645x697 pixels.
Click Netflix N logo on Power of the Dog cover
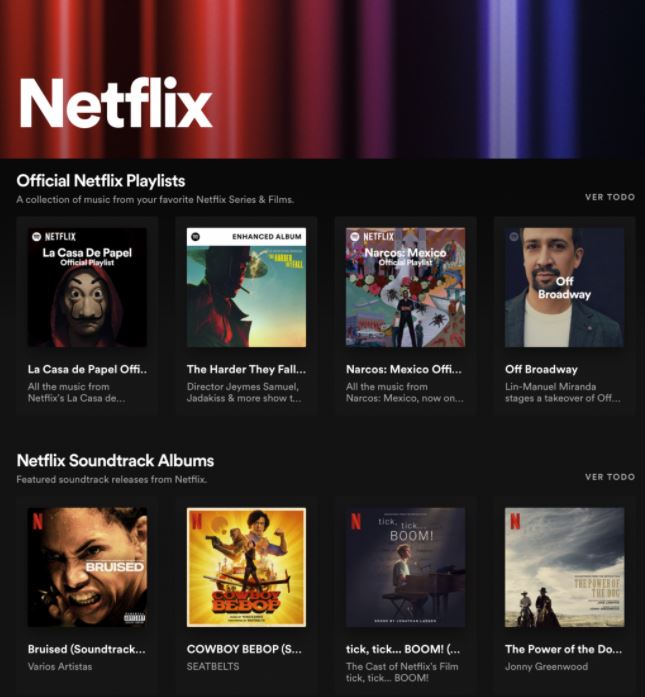point(515,521)
